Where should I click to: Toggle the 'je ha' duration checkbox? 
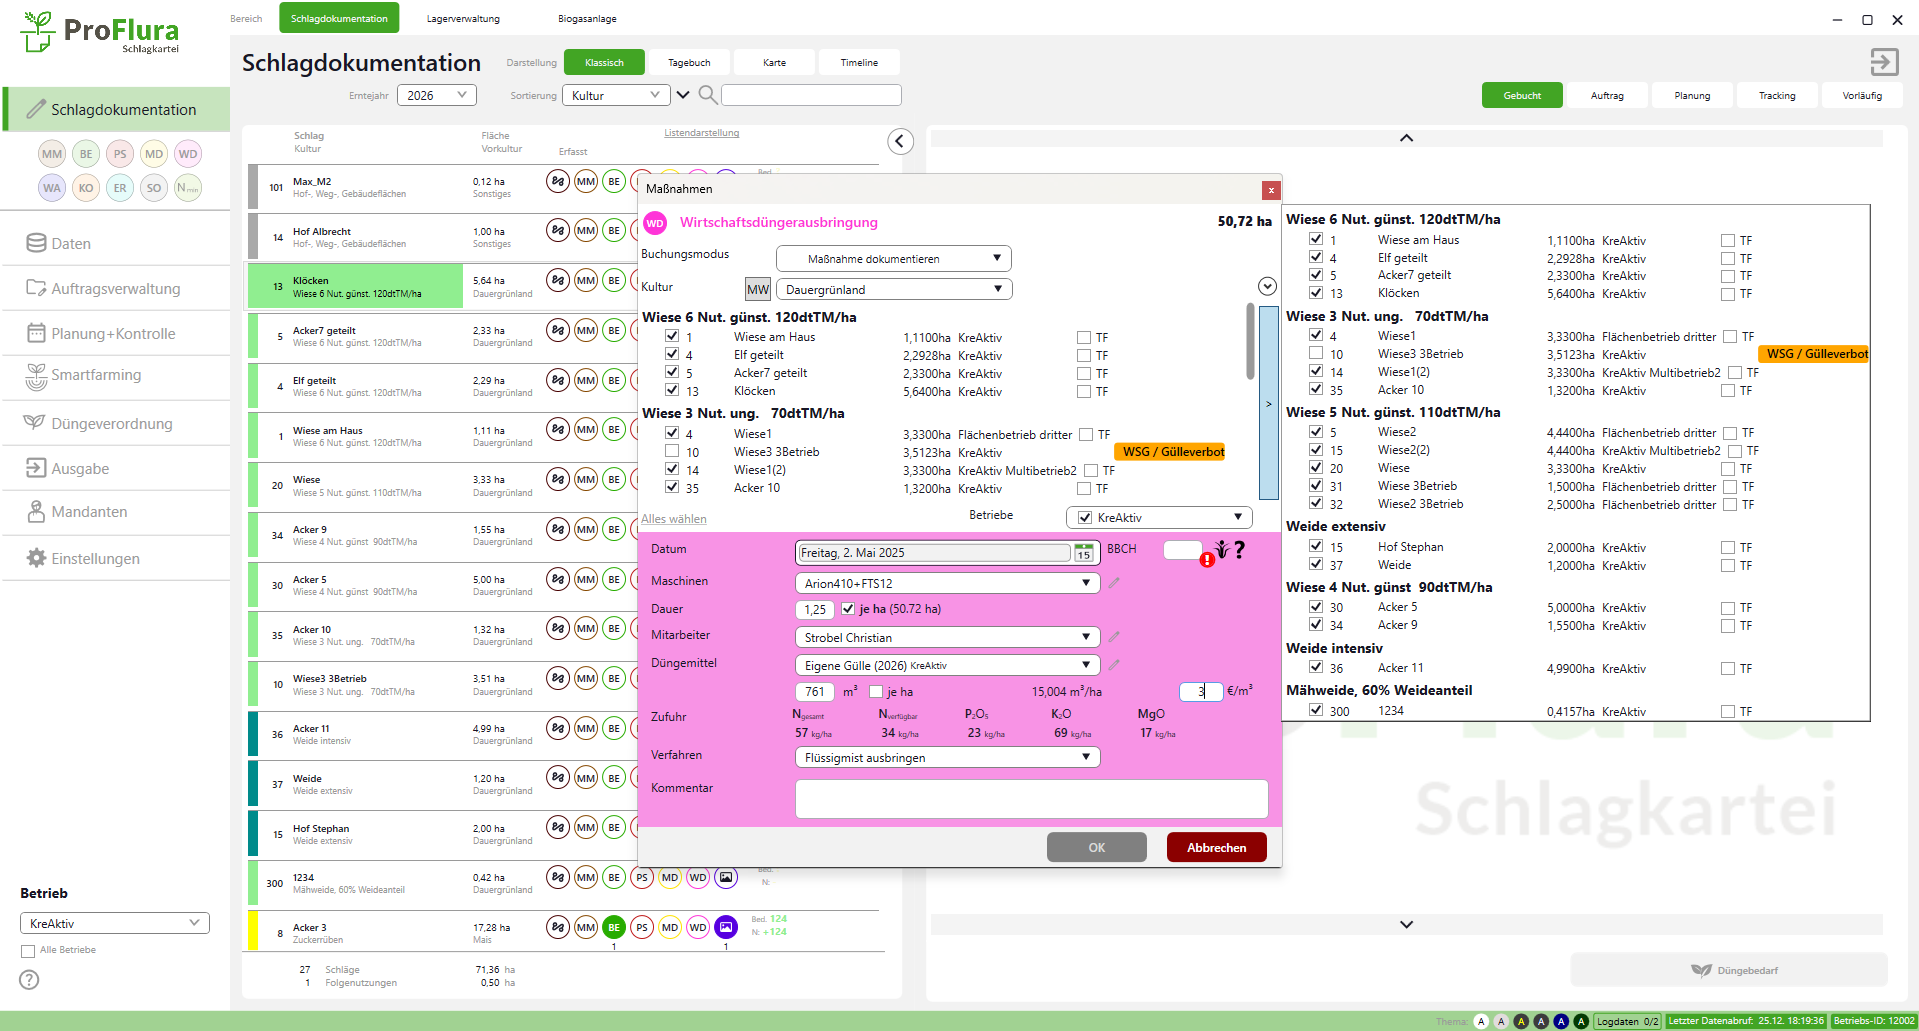click(848, 609)
